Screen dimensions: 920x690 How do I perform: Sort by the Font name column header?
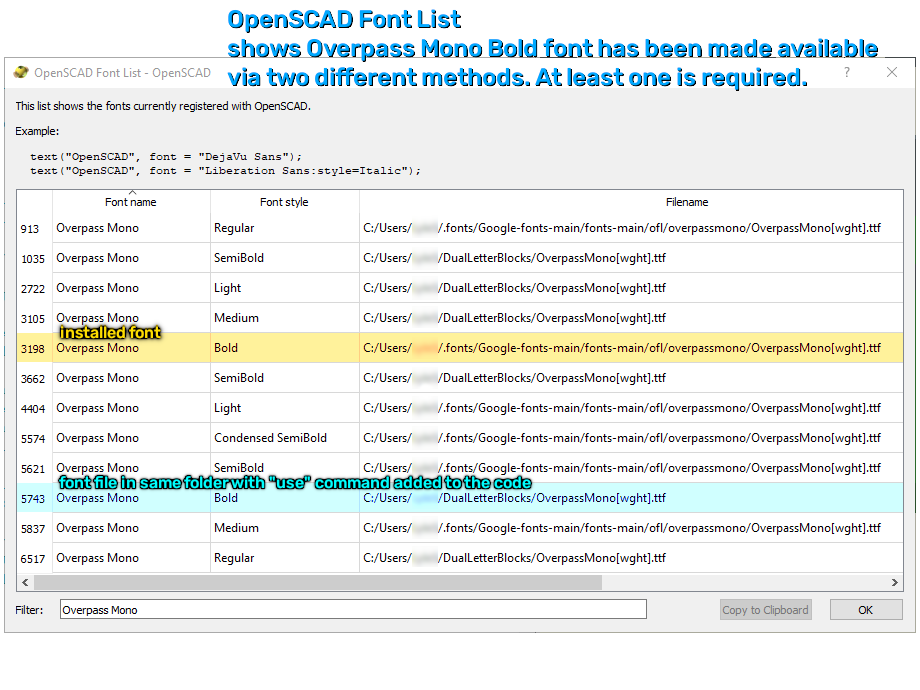131,202
